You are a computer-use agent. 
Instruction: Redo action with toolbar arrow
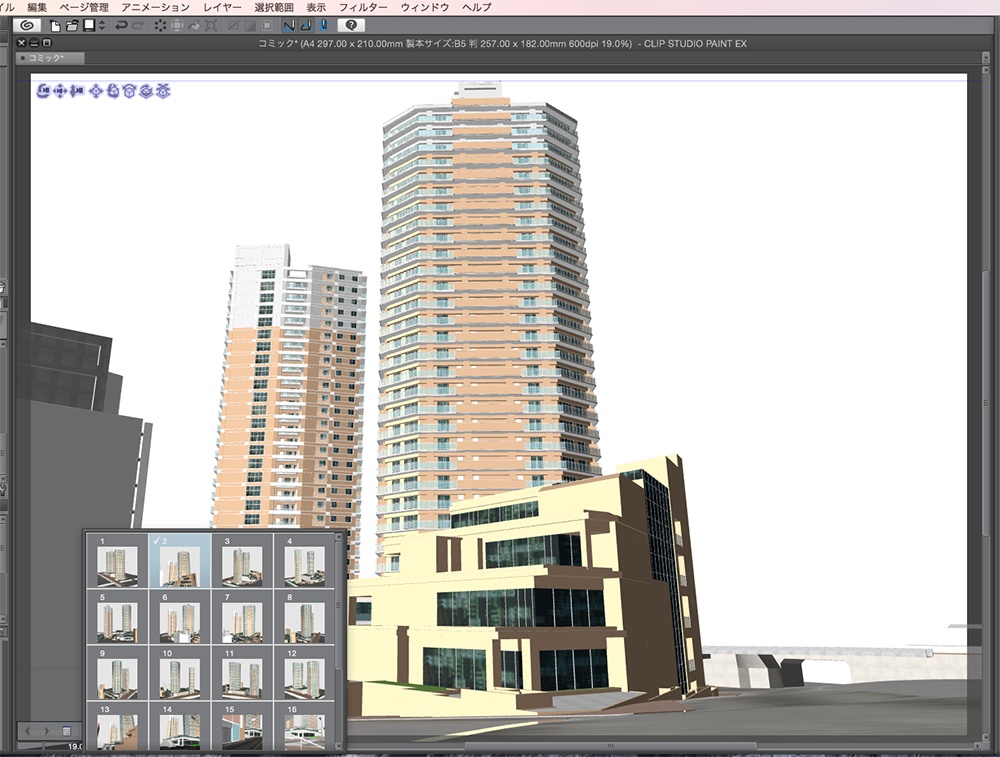pyautogui.click(x=138, y=26)
